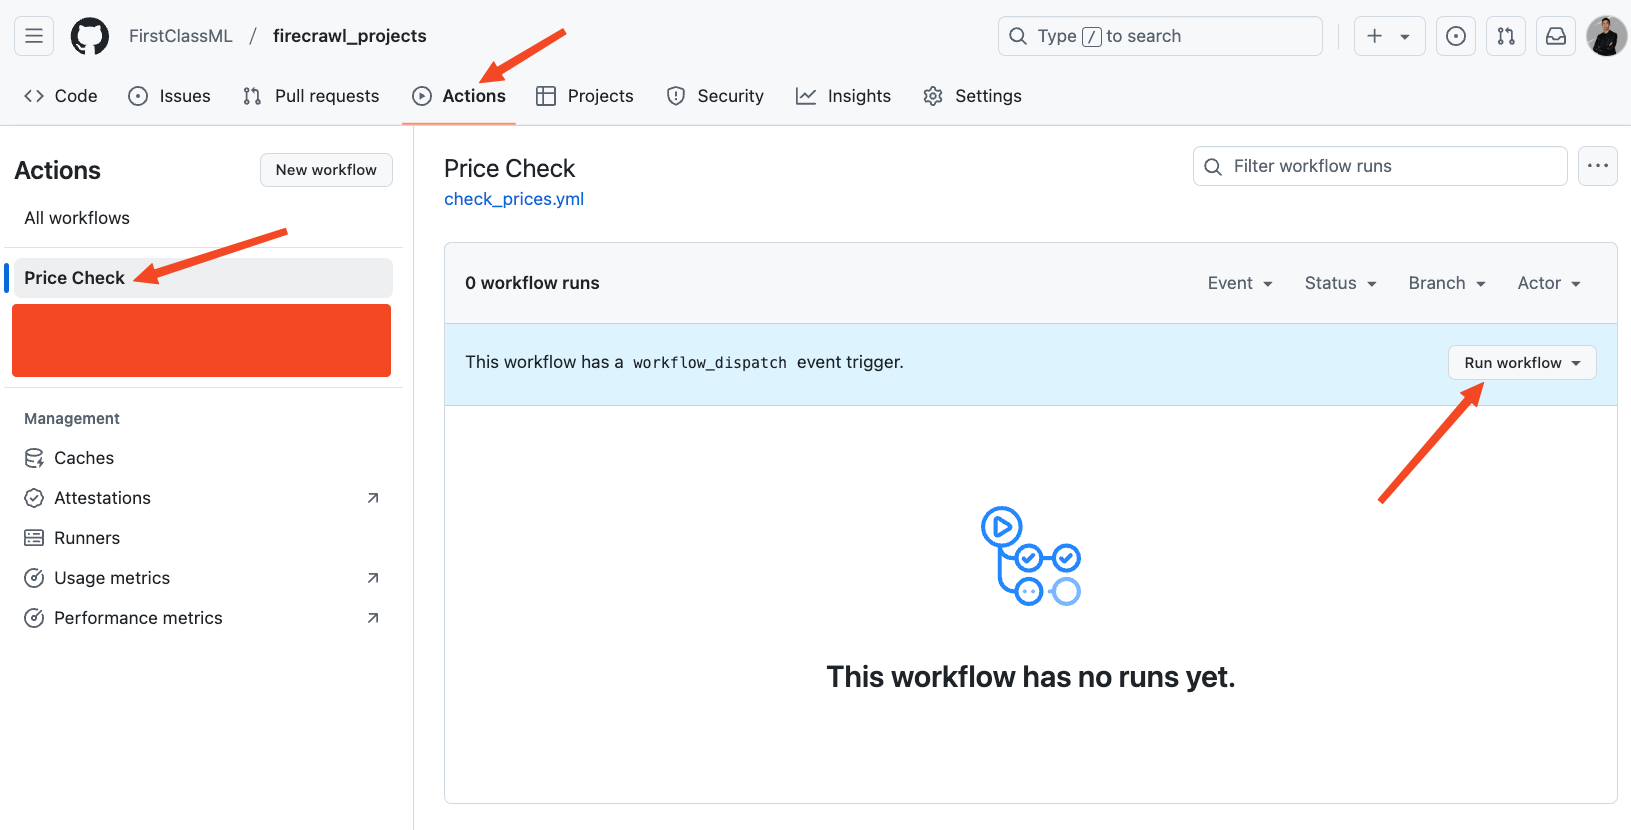Open the hamburger navigation menu
The image size is (1631, 830).
[34, 36]
